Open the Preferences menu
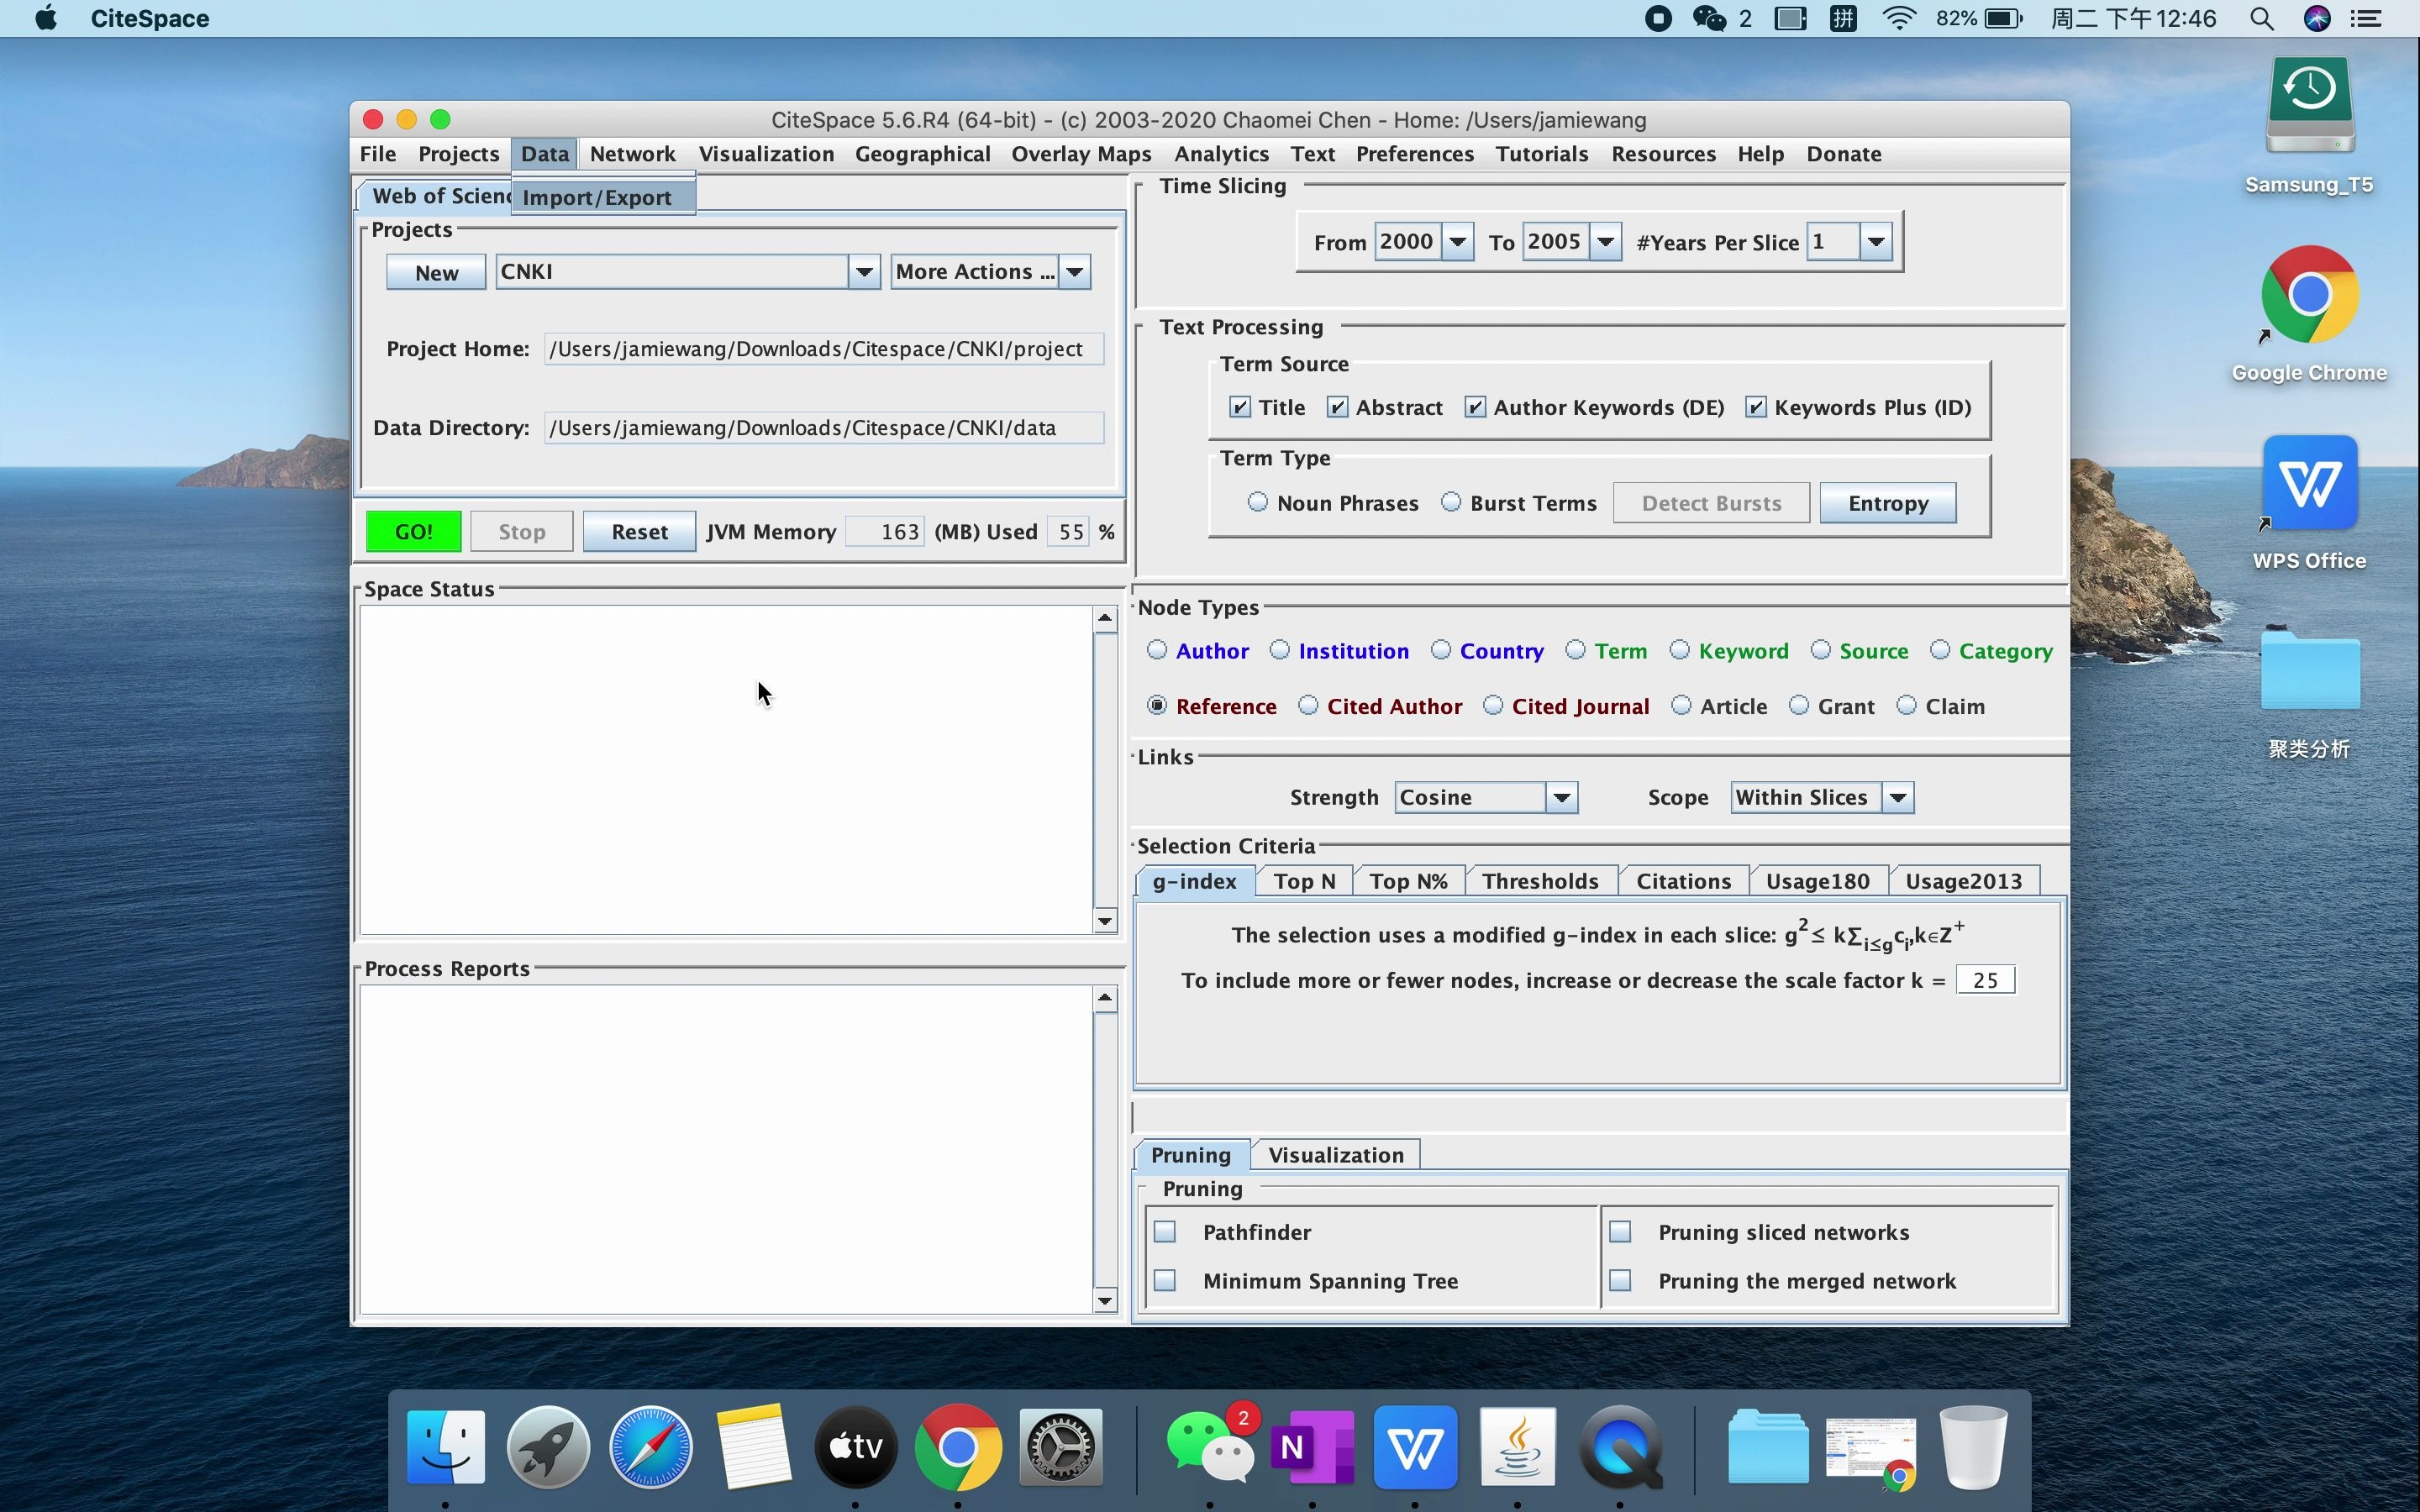2420x1512 pixels. [1414, 154]
